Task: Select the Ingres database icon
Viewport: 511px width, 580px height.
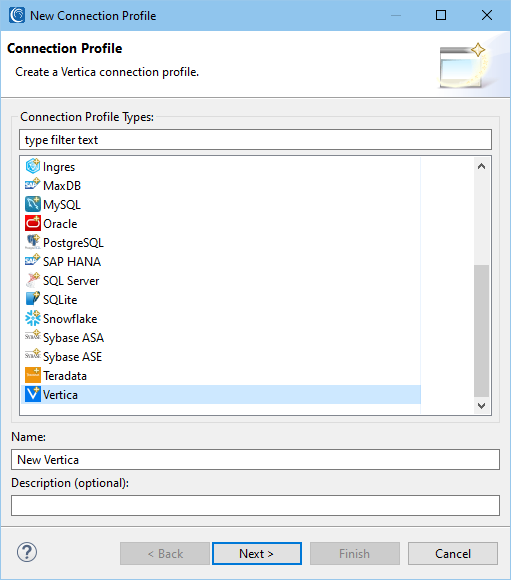Action: 33,166
